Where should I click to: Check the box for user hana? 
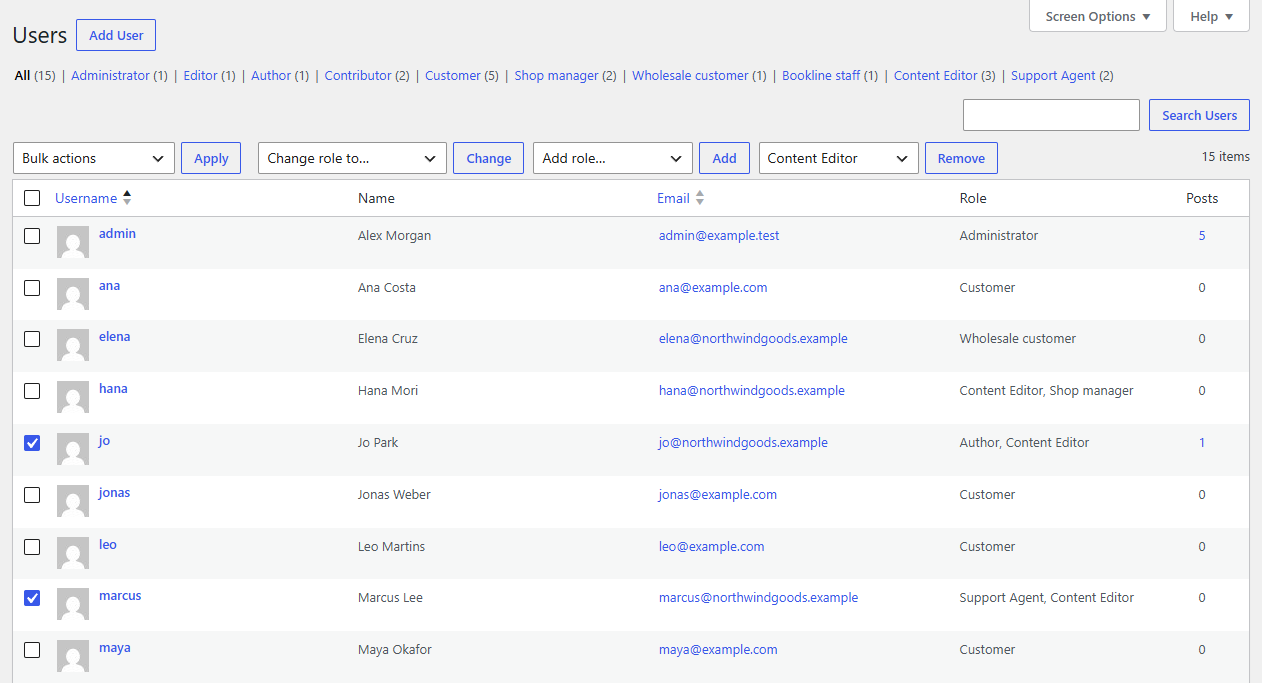[x=32, y=391]
